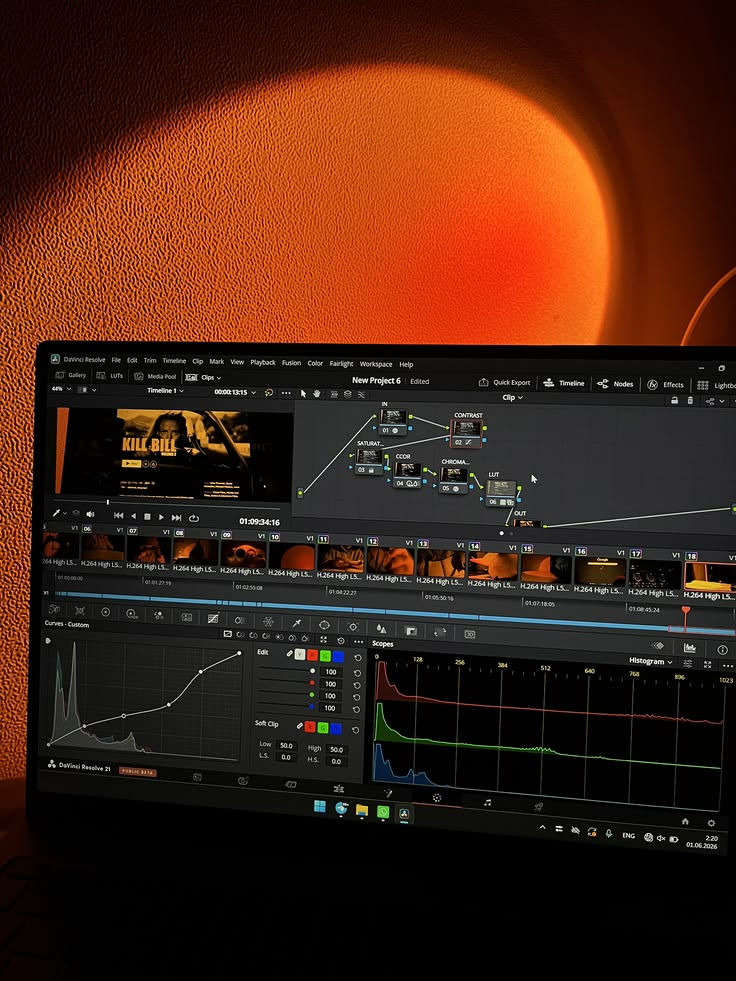Toggle loop playback
The height and width of the screenshot is (981, 736).
(194, 518)
